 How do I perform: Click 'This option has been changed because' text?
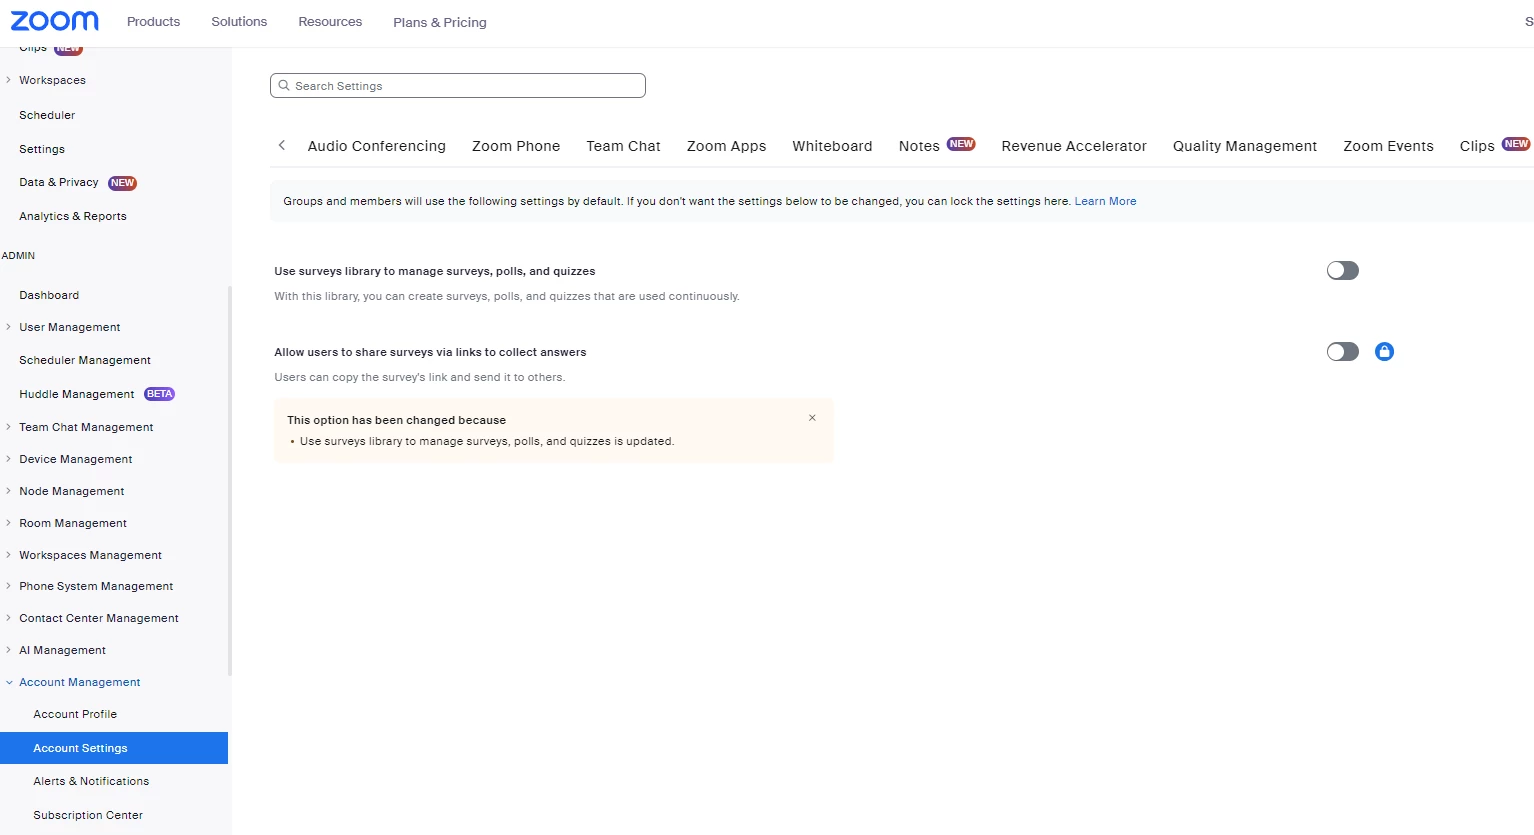[396, 420]
